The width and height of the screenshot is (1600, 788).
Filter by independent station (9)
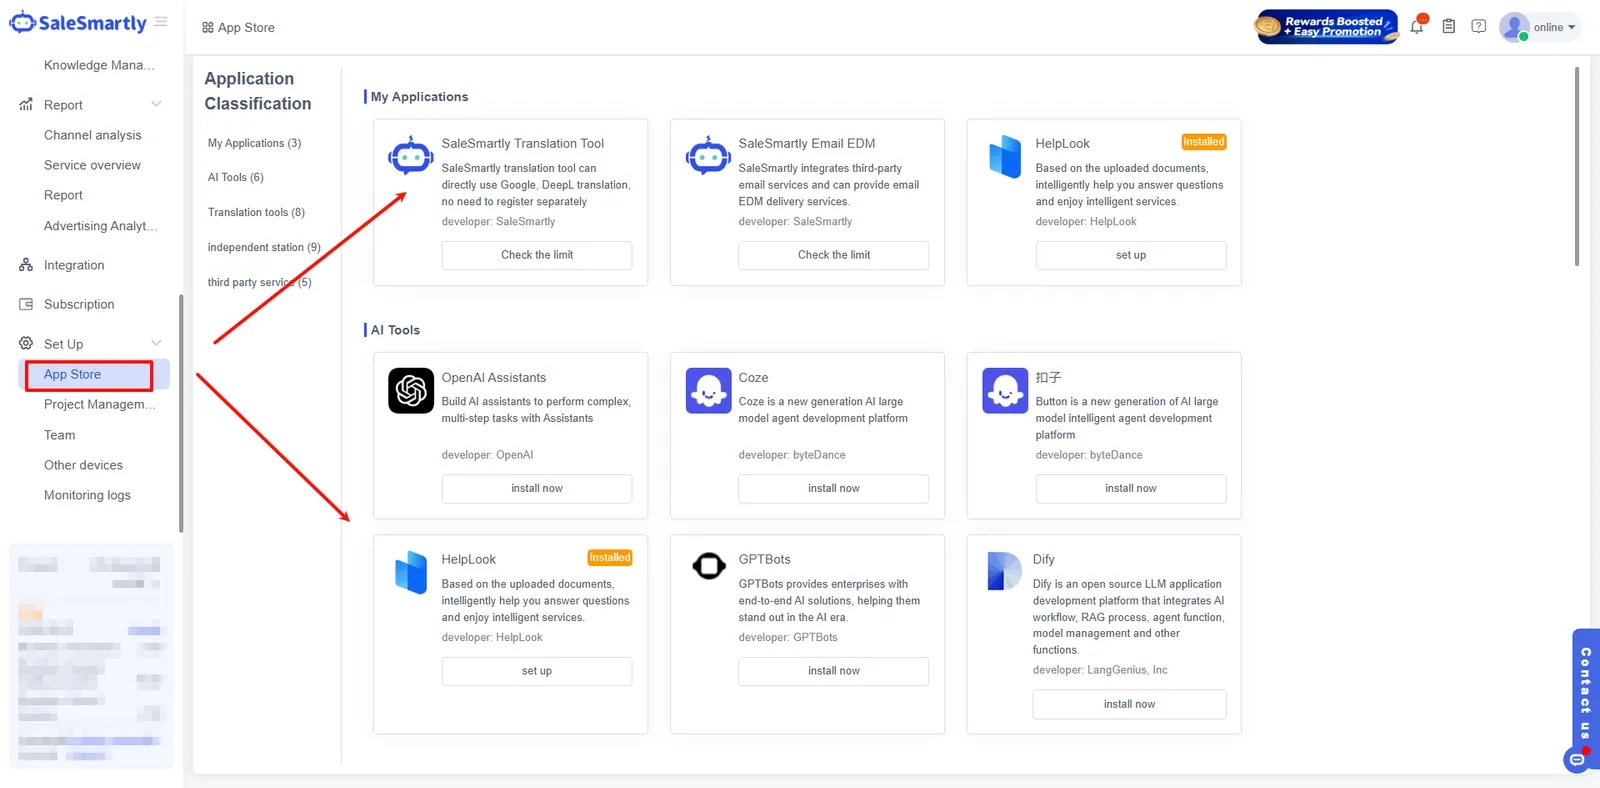(264, 247)
